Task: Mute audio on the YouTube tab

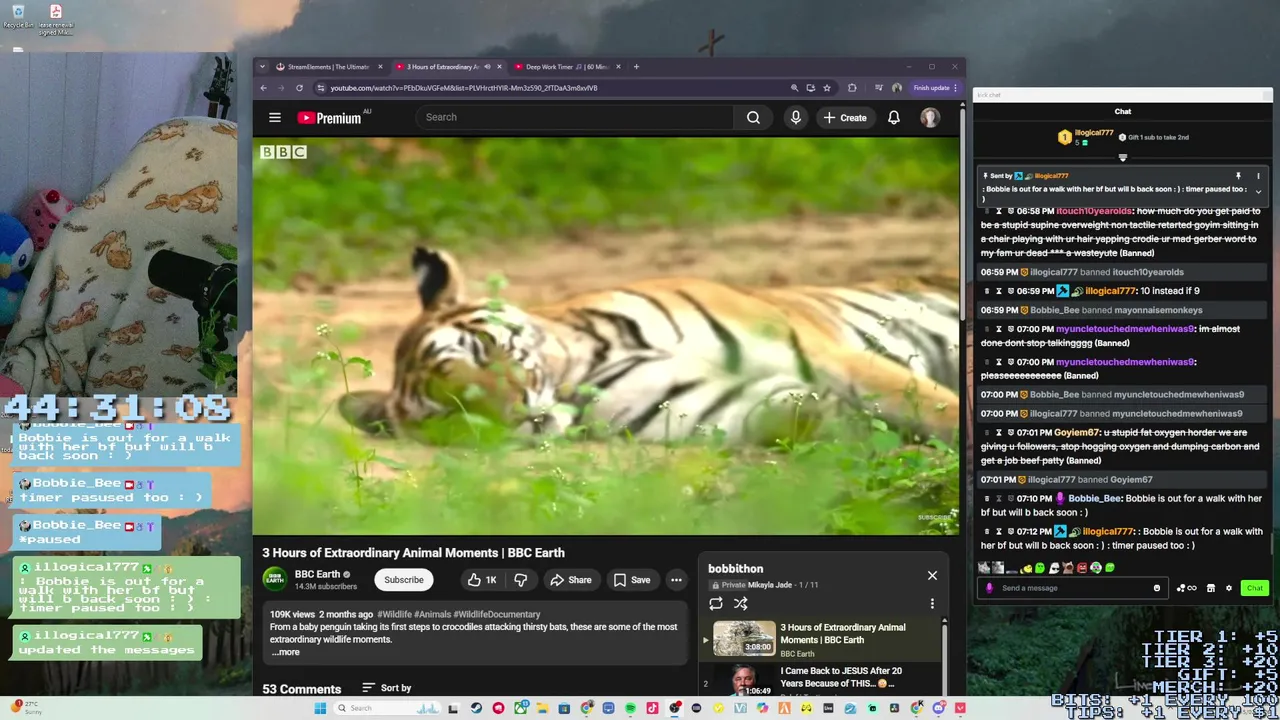Action: tap(487, 67)
